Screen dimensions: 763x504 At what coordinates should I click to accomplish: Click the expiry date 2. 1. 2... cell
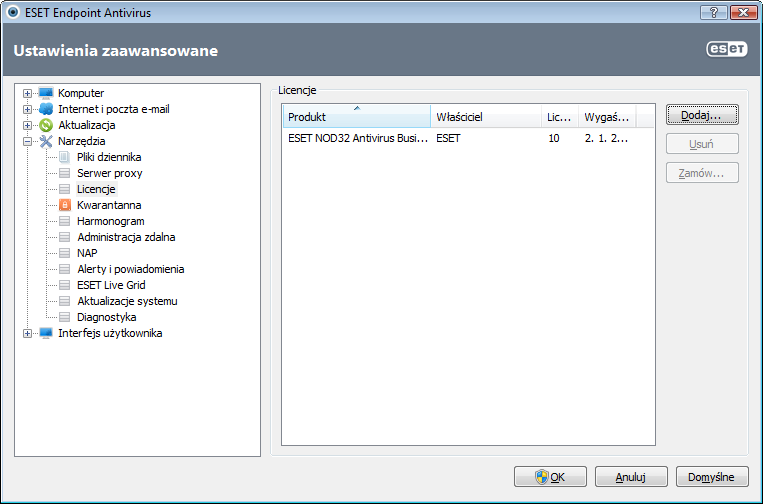pos(606,138)
